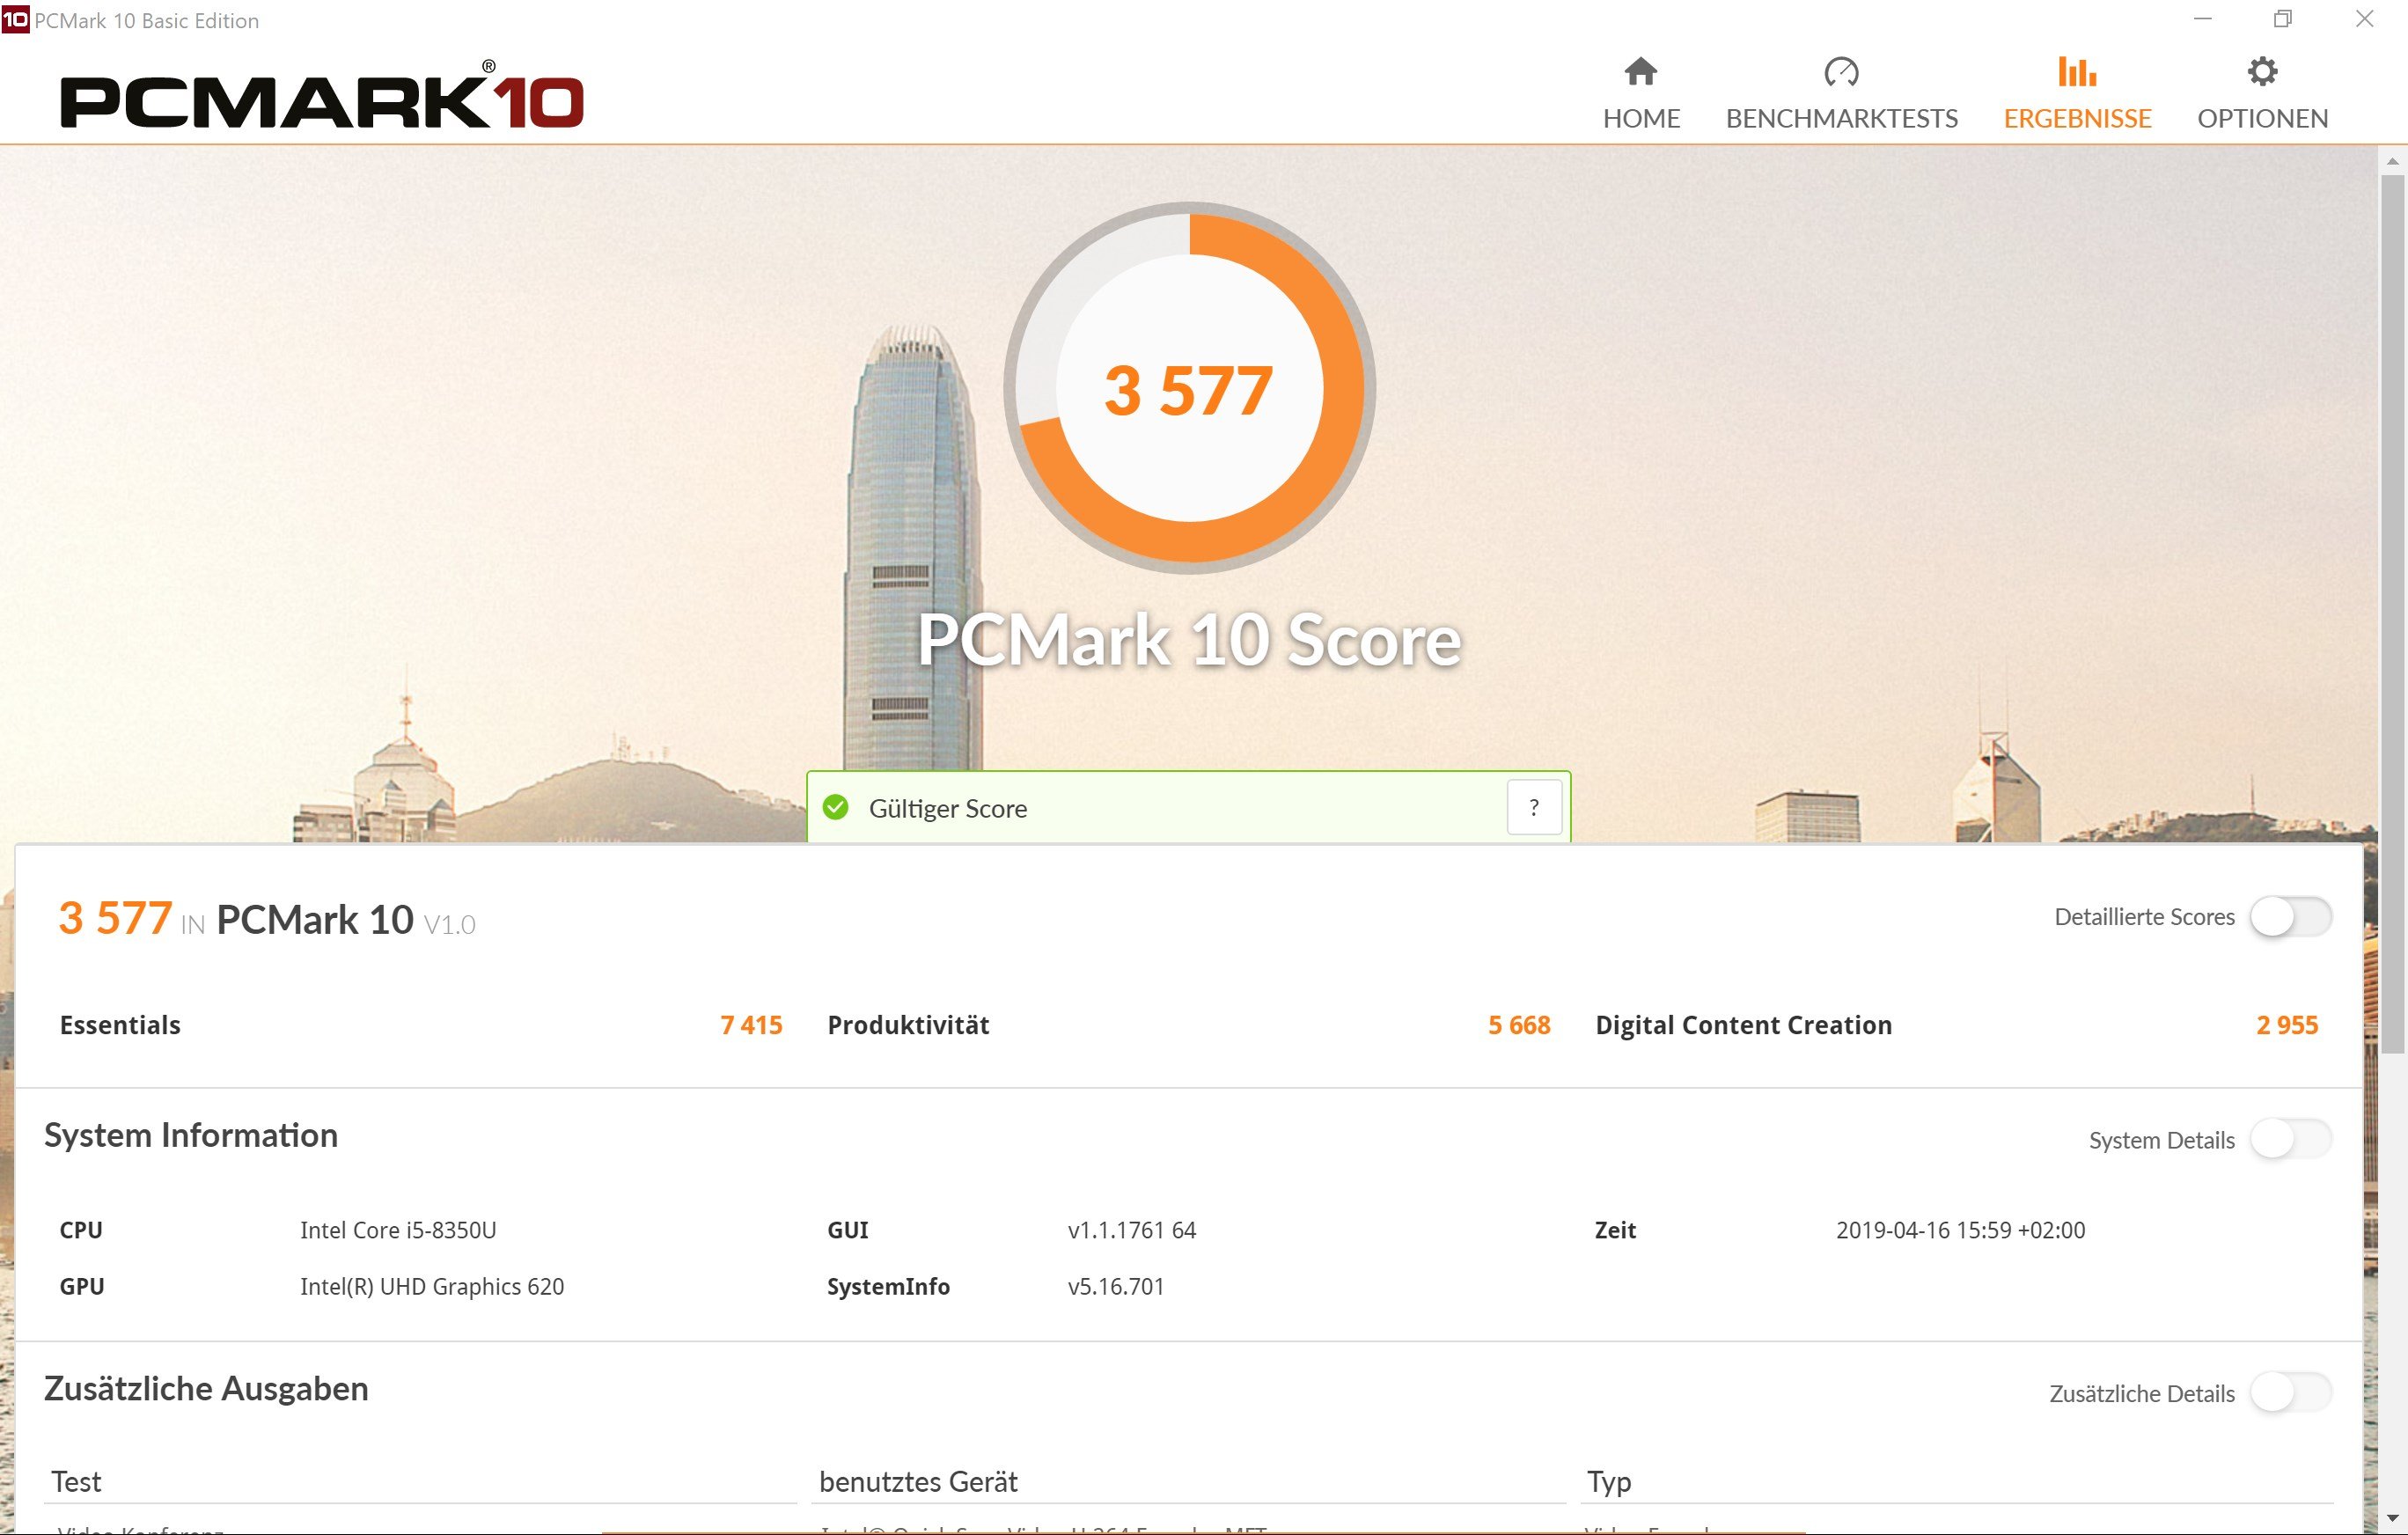Click the green valid score checkmark
Image resolution: width=2408 pixels, height=1535 pixels.
pyautogui.click(x=835, y=807)
